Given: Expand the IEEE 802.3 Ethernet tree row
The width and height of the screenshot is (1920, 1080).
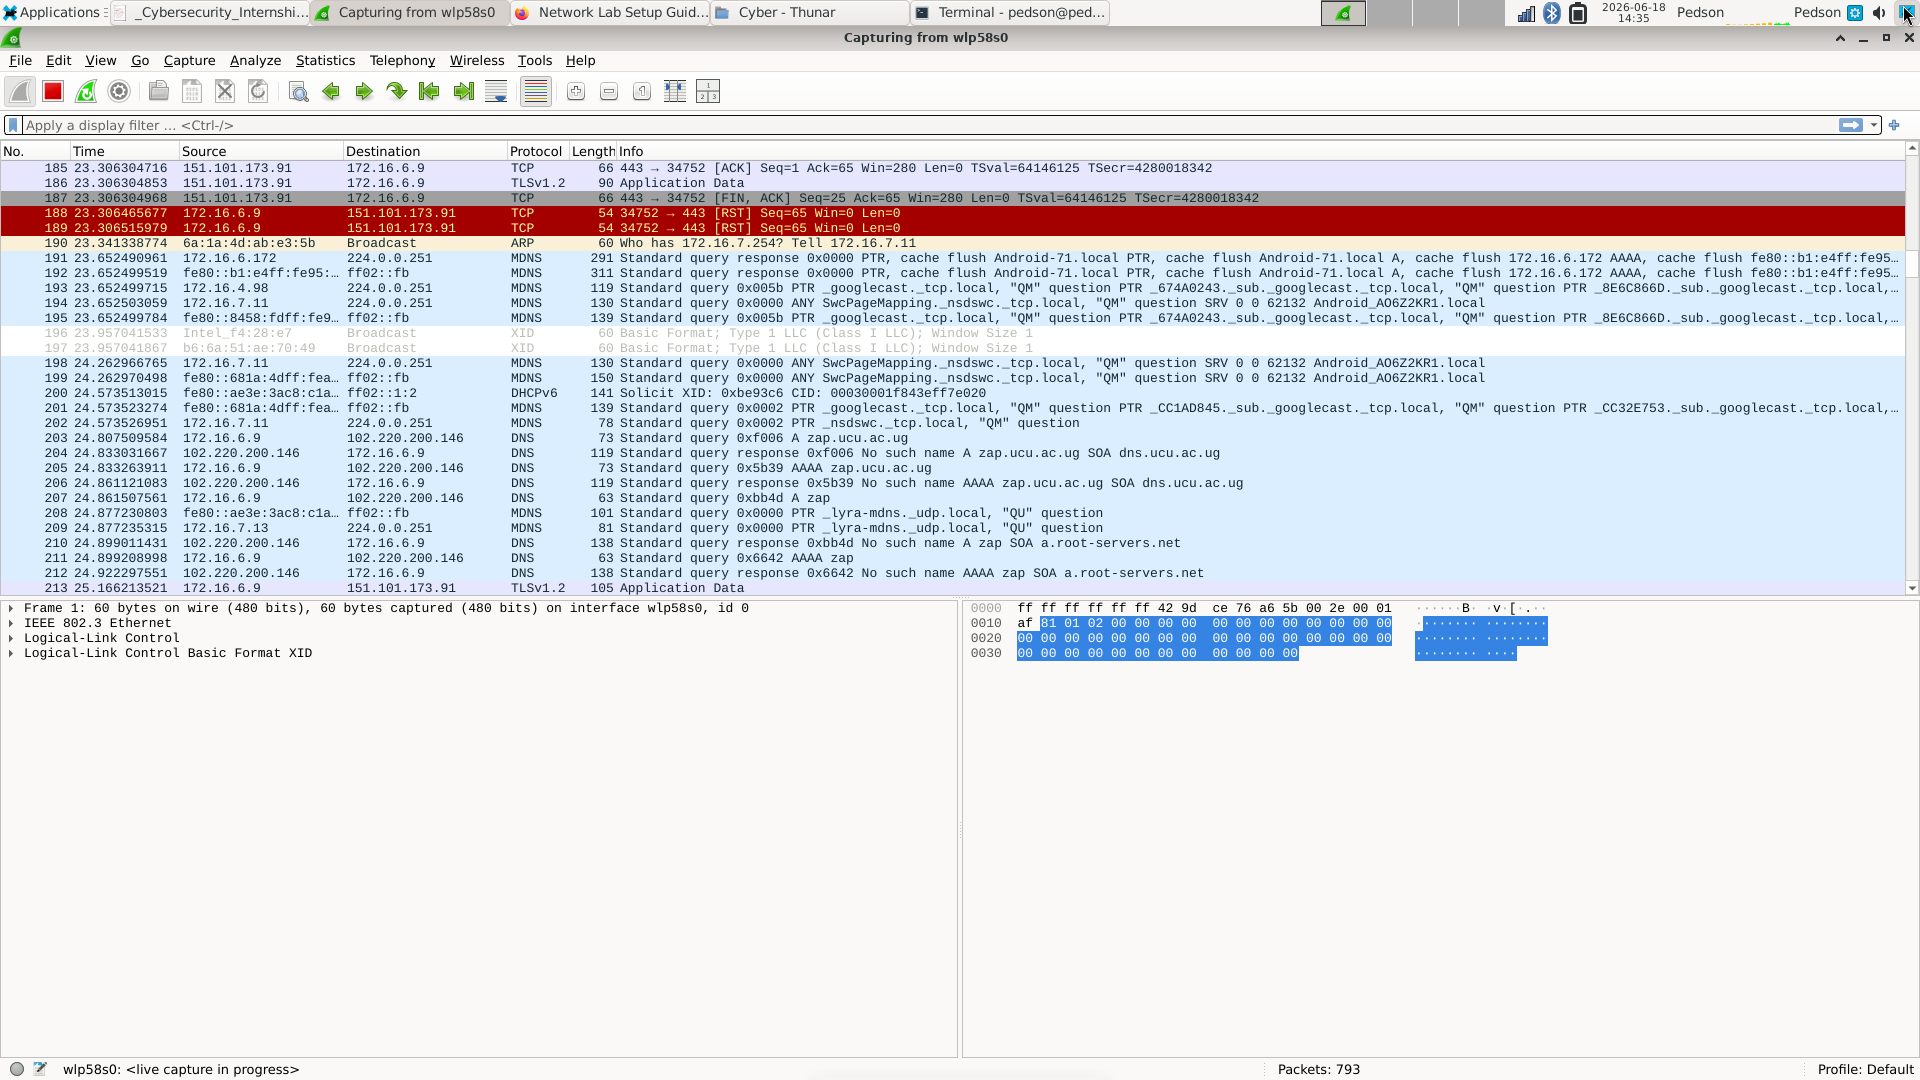Looking at the screenshot, I should 11,623.
